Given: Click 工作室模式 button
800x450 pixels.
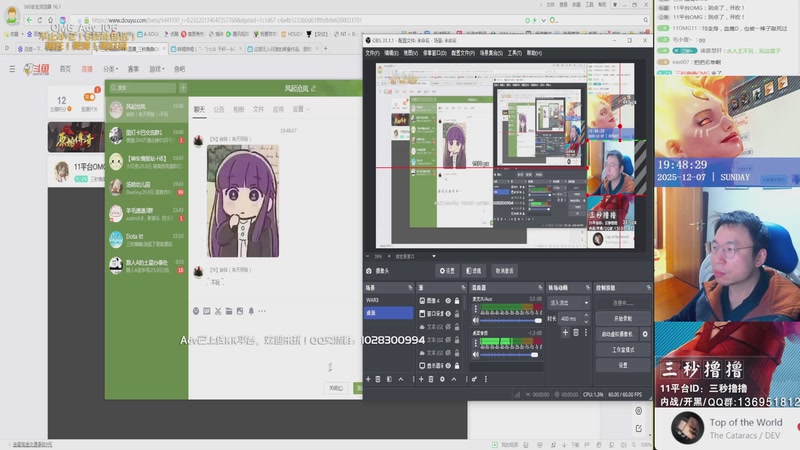Looking at the screenshot, I should pyautogui.click(x=622, y=350).
